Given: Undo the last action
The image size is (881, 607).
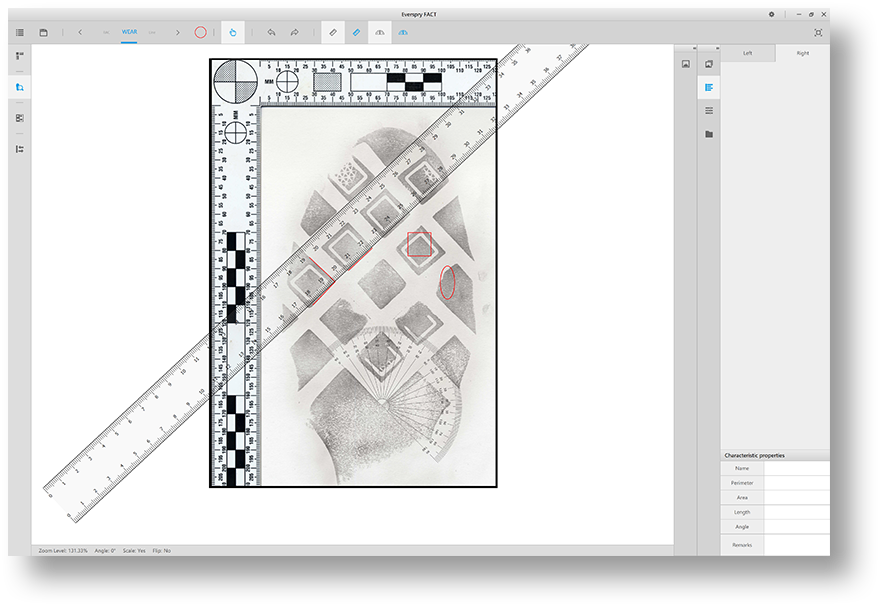Looking at the screenshot, I should 271,33.
